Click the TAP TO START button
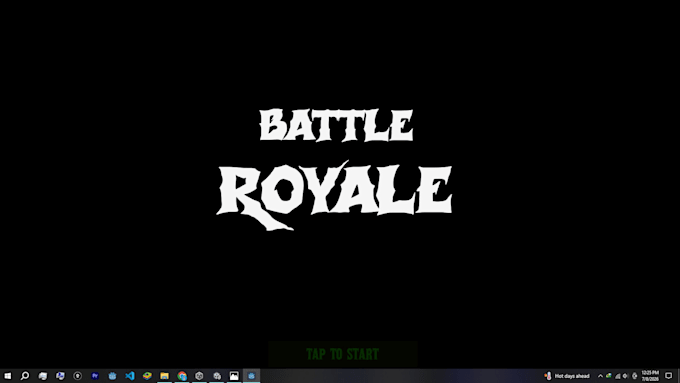Screen dimensions: 680x383 [343, 354]
